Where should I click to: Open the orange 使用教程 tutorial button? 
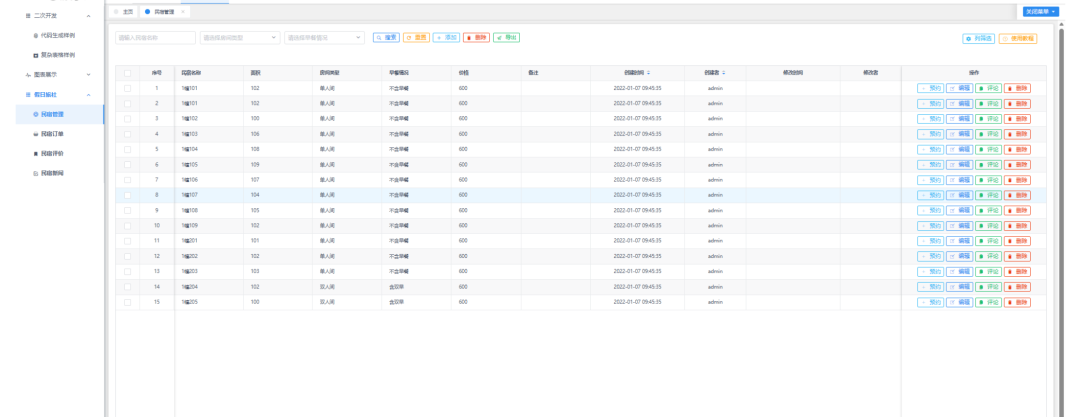[x=1018, y=39]
